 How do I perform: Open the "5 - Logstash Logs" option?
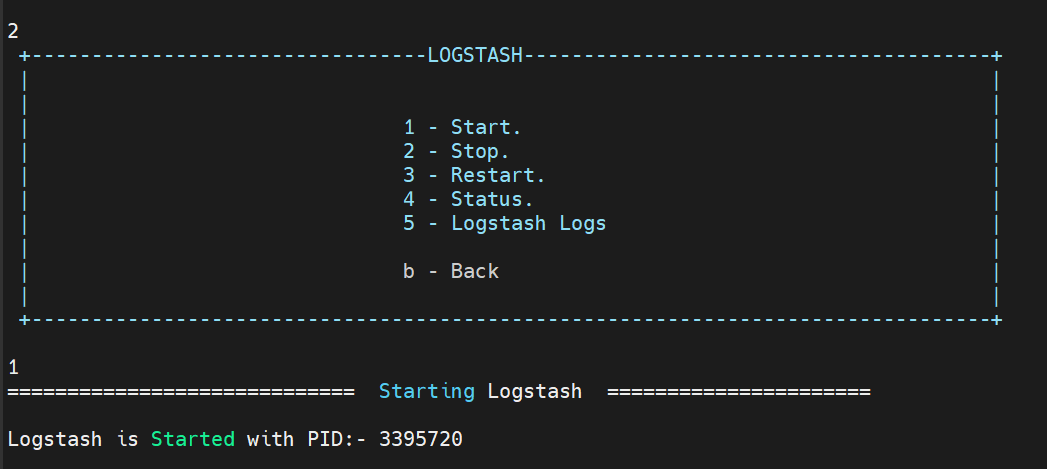pyautogui.click(x=504, y=223)
